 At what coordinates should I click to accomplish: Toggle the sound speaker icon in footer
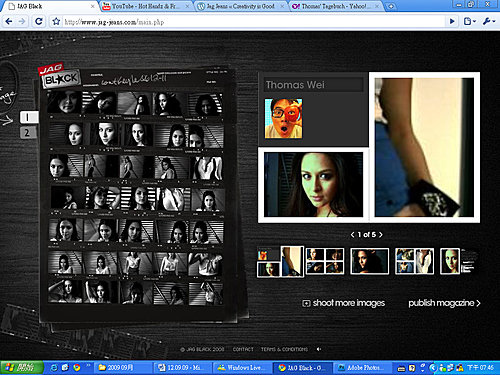pyautogui.click(x=319, y=349)
